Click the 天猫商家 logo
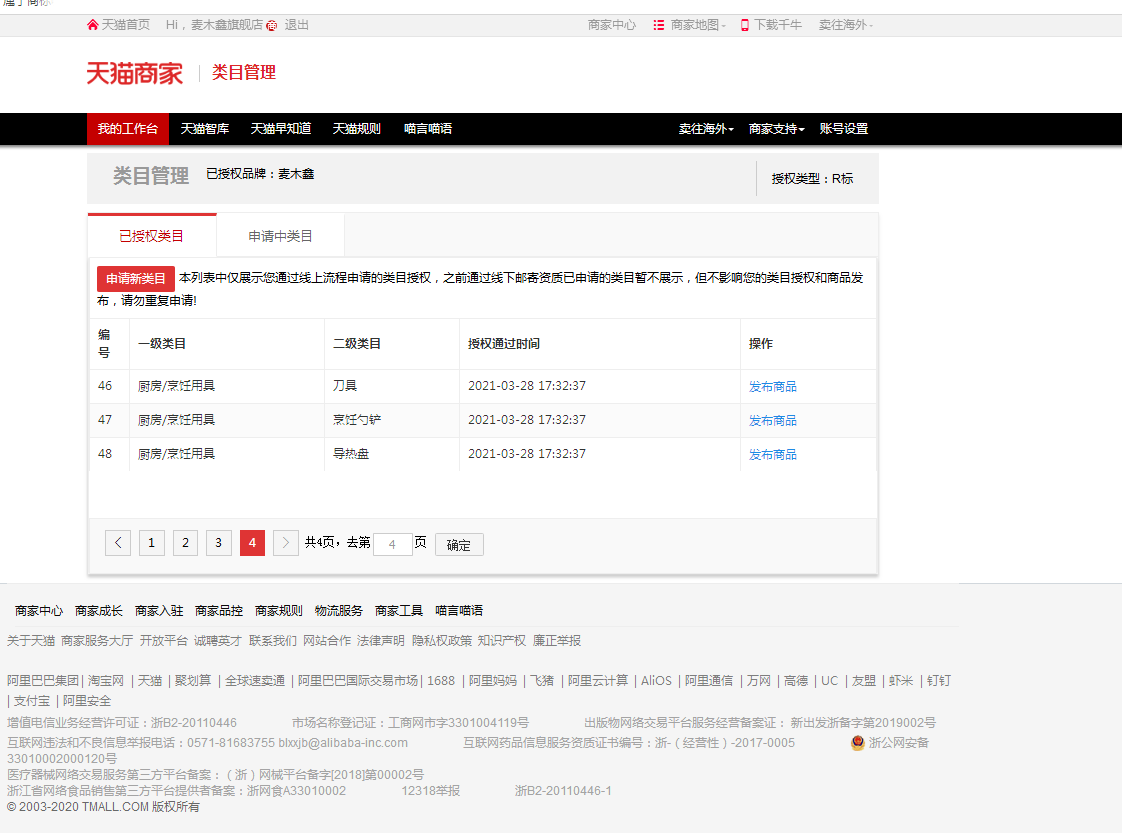The height and width of the screenshot is (836, 1122). click(135, 73)
